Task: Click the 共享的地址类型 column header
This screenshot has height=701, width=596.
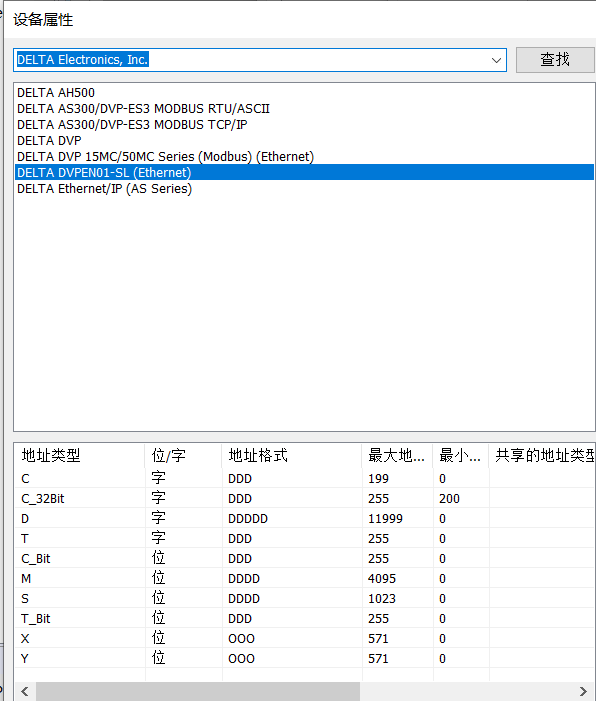Action: coord(542,456)
